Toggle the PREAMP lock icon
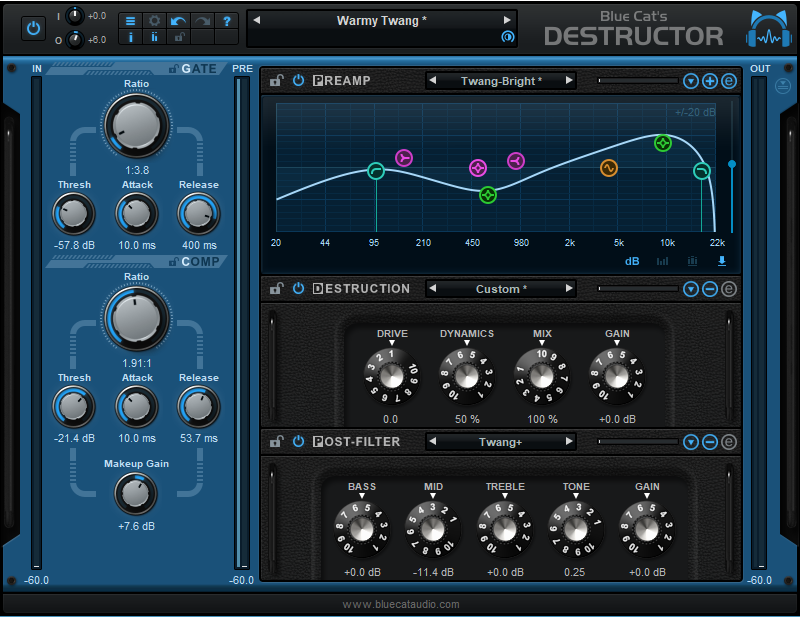The height and width of the screenshot is (617, 800). (x=277, y=81)
